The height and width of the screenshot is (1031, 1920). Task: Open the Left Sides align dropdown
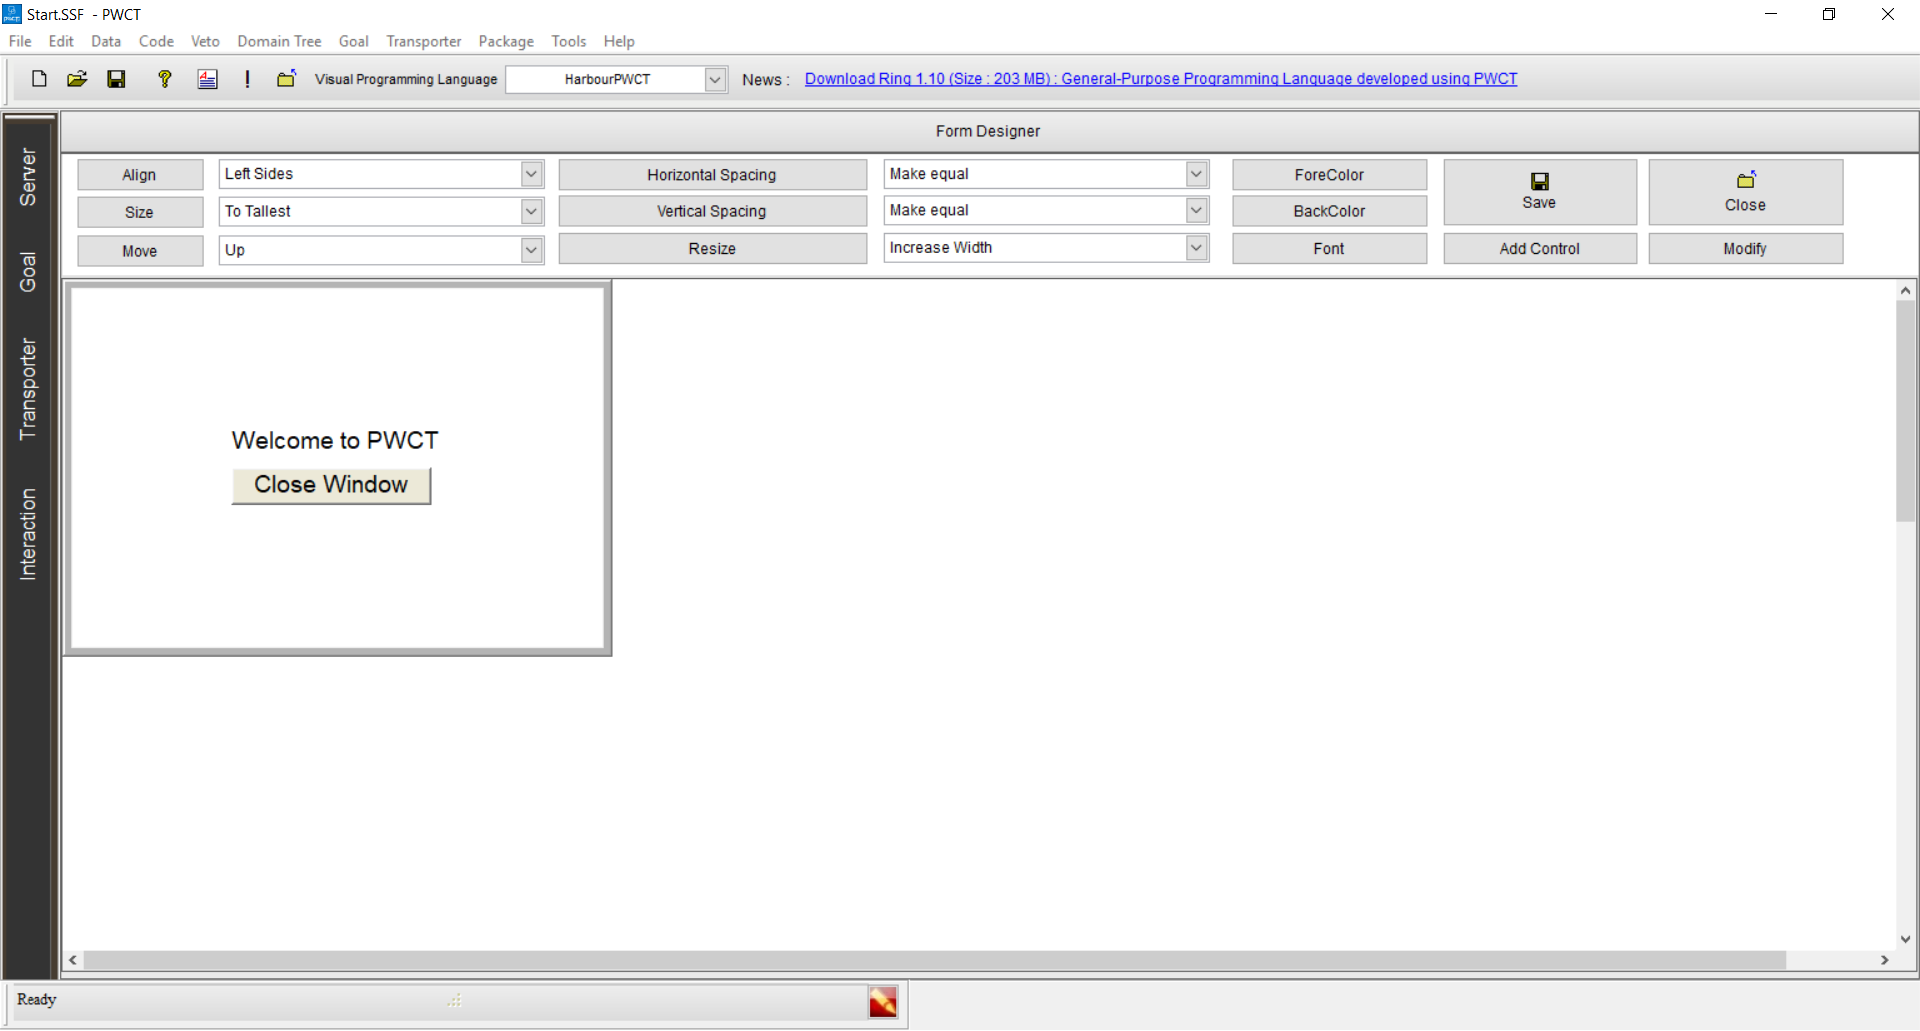point(532,174)
